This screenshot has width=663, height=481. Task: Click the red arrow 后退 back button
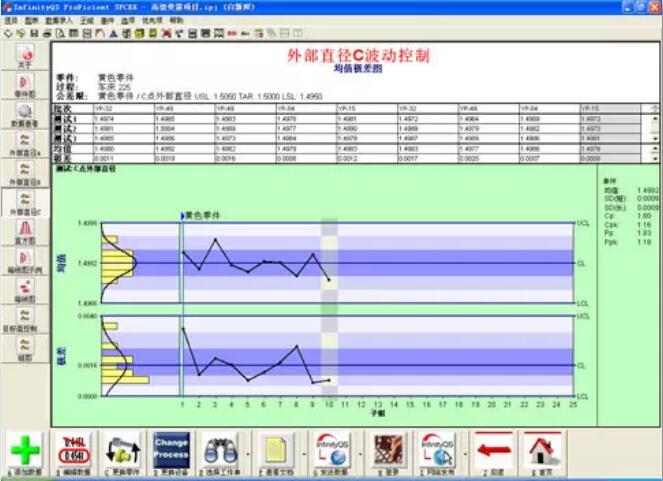(493, 454)
